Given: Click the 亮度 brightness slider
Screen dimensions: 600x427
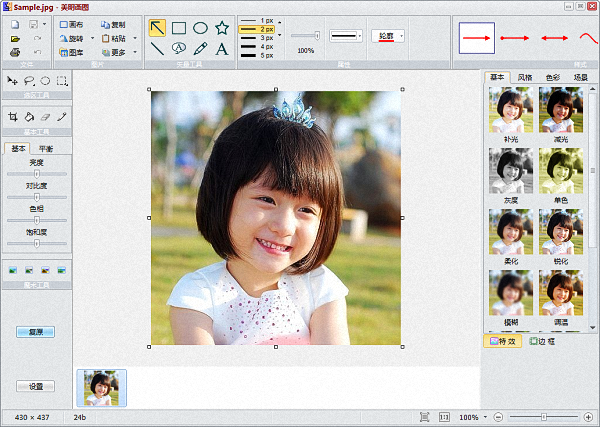Looking at the screenshot, I should coord(36,173).
